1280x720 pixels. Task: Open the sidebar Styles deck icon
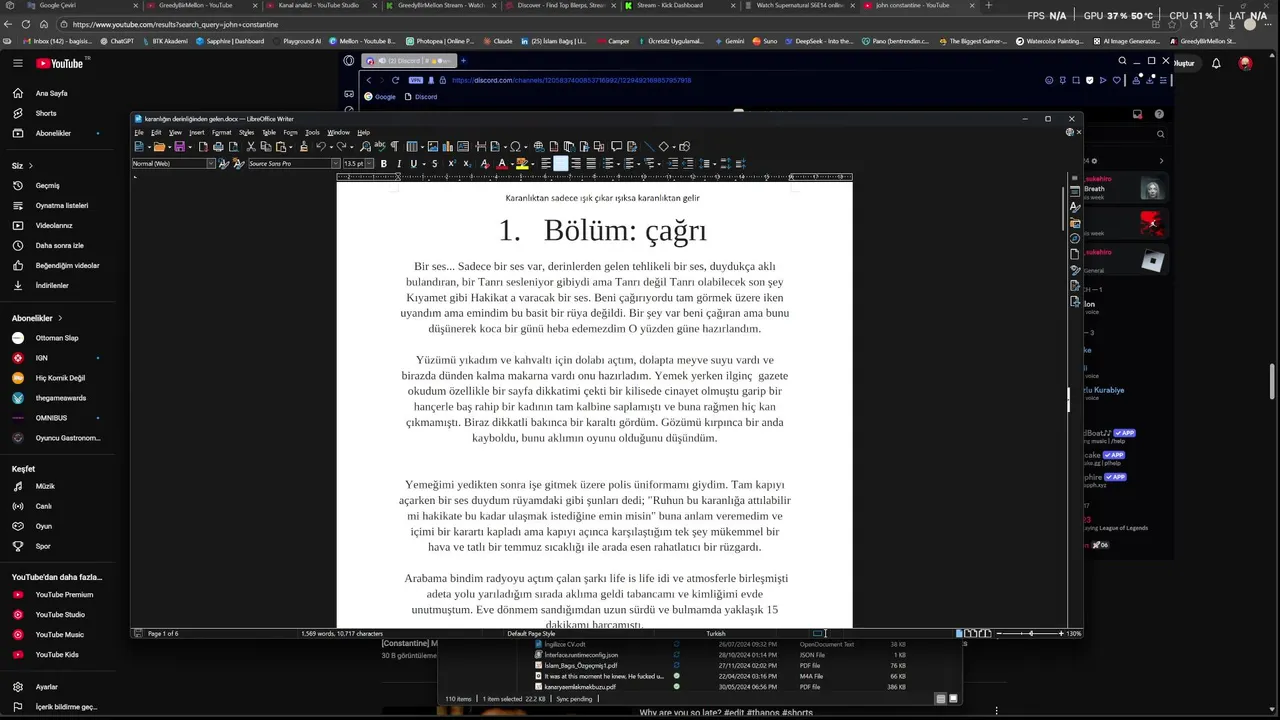[x=1075, y=206]
